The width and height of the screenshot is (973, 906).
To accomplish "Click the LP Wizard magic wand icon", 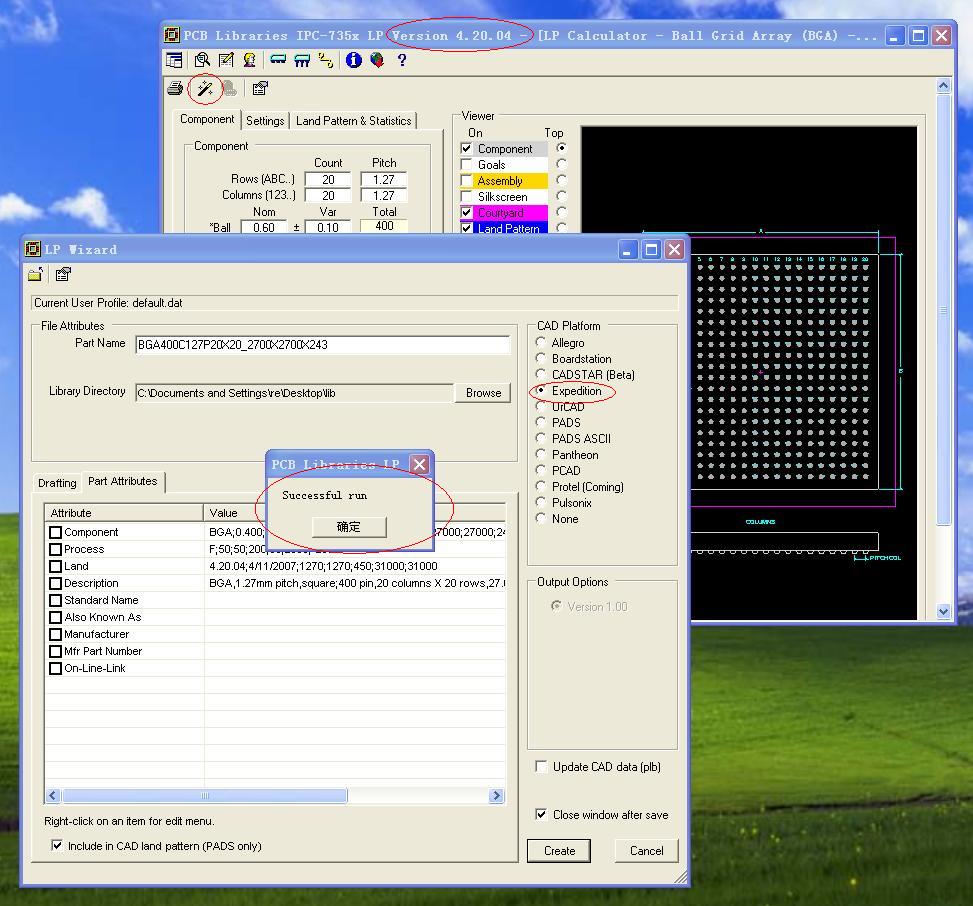I will tap(205, 89).
